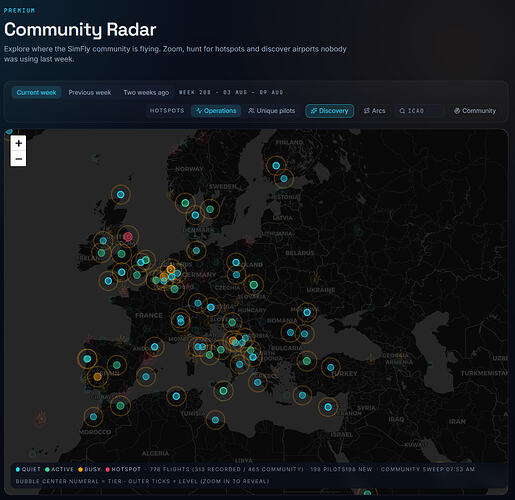Select the orange busy marker in Portugal
515x500 pixels.
(97, 377)
